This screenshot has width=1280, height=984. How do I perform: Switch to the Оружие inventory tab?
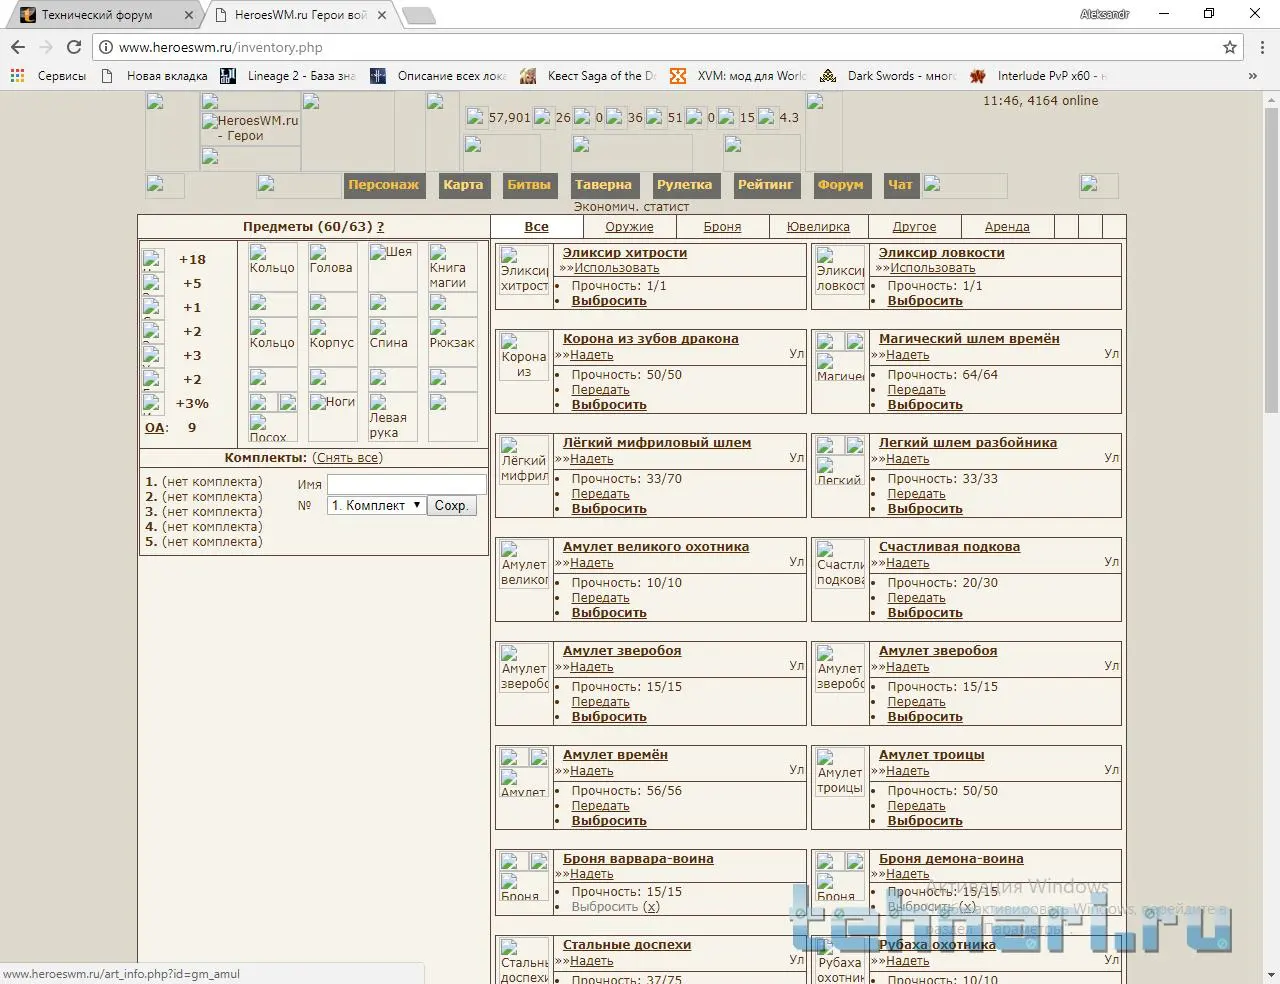pos(629,227)
